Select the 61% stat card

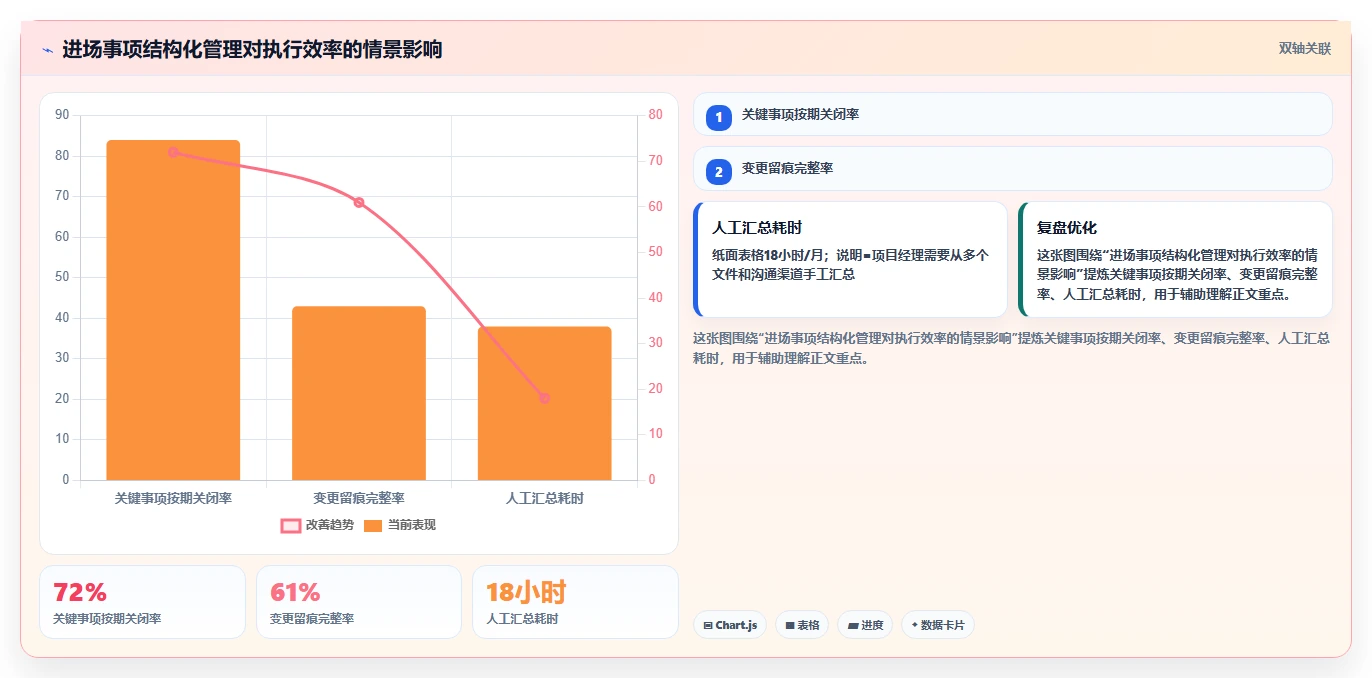pyautogui.click(x=359, y=602)
